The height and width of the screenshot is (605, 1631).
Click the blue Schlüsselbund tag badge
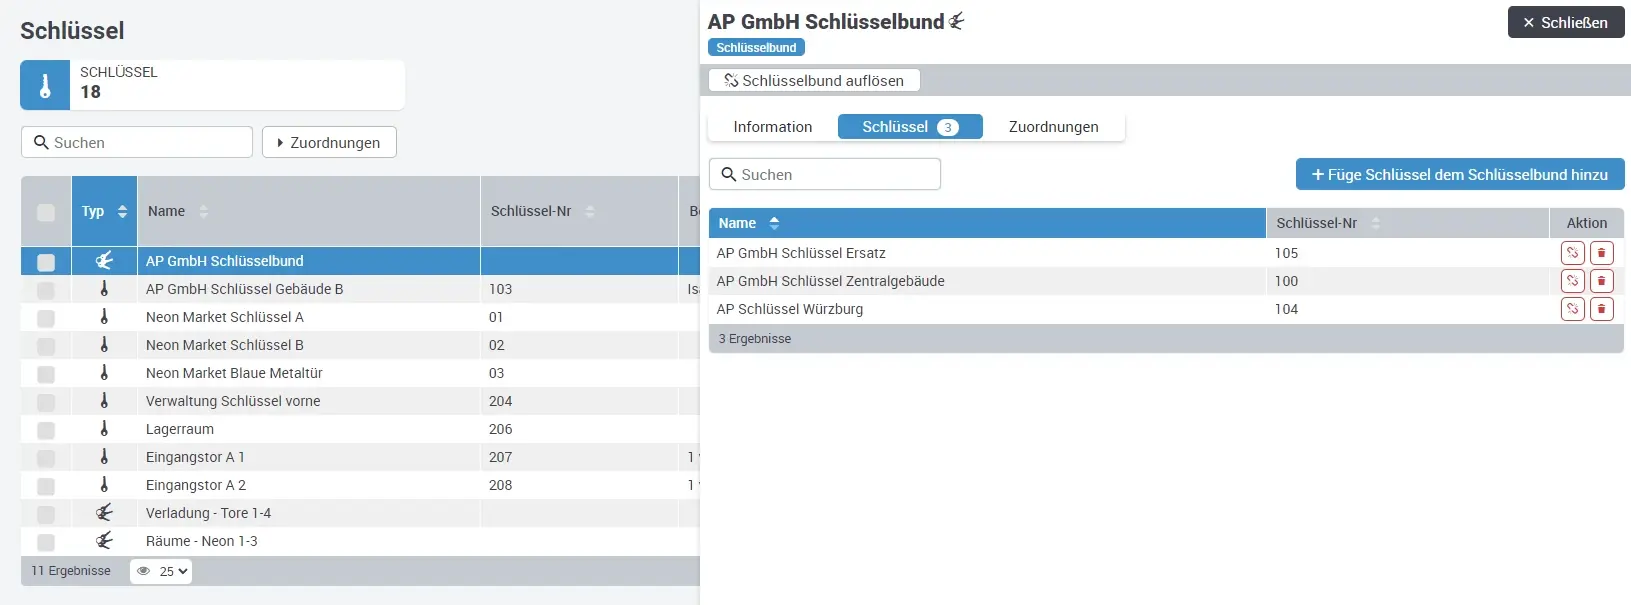756,47
